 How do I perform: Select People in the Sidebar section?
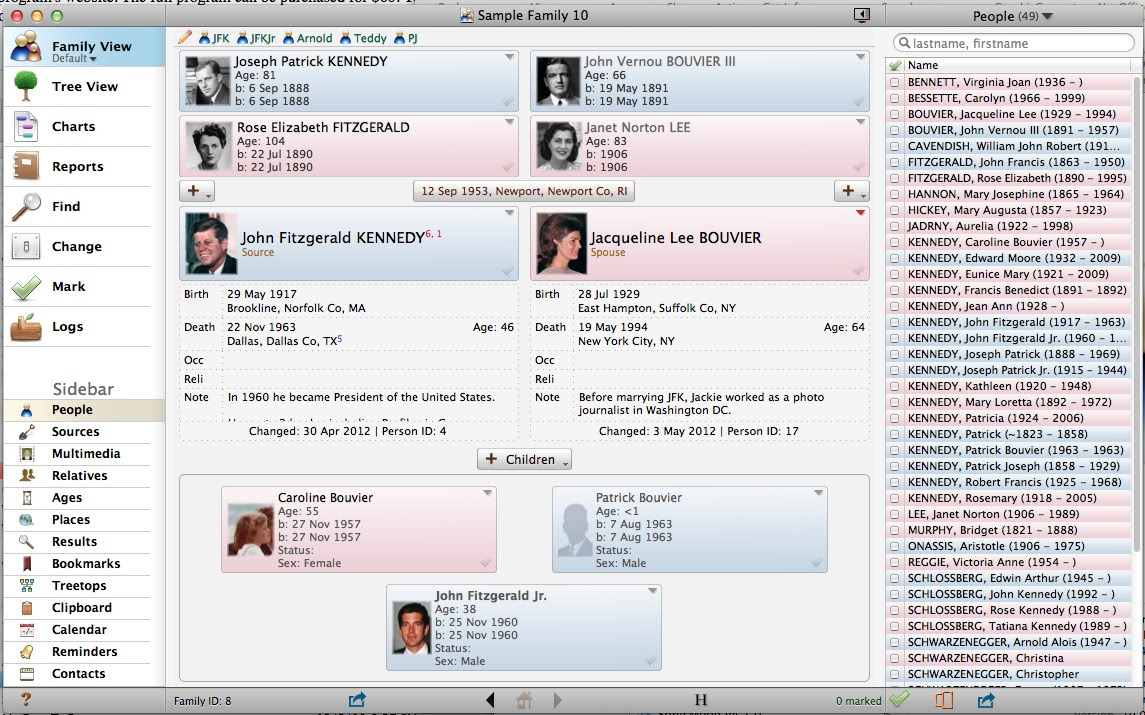point(84,410)
